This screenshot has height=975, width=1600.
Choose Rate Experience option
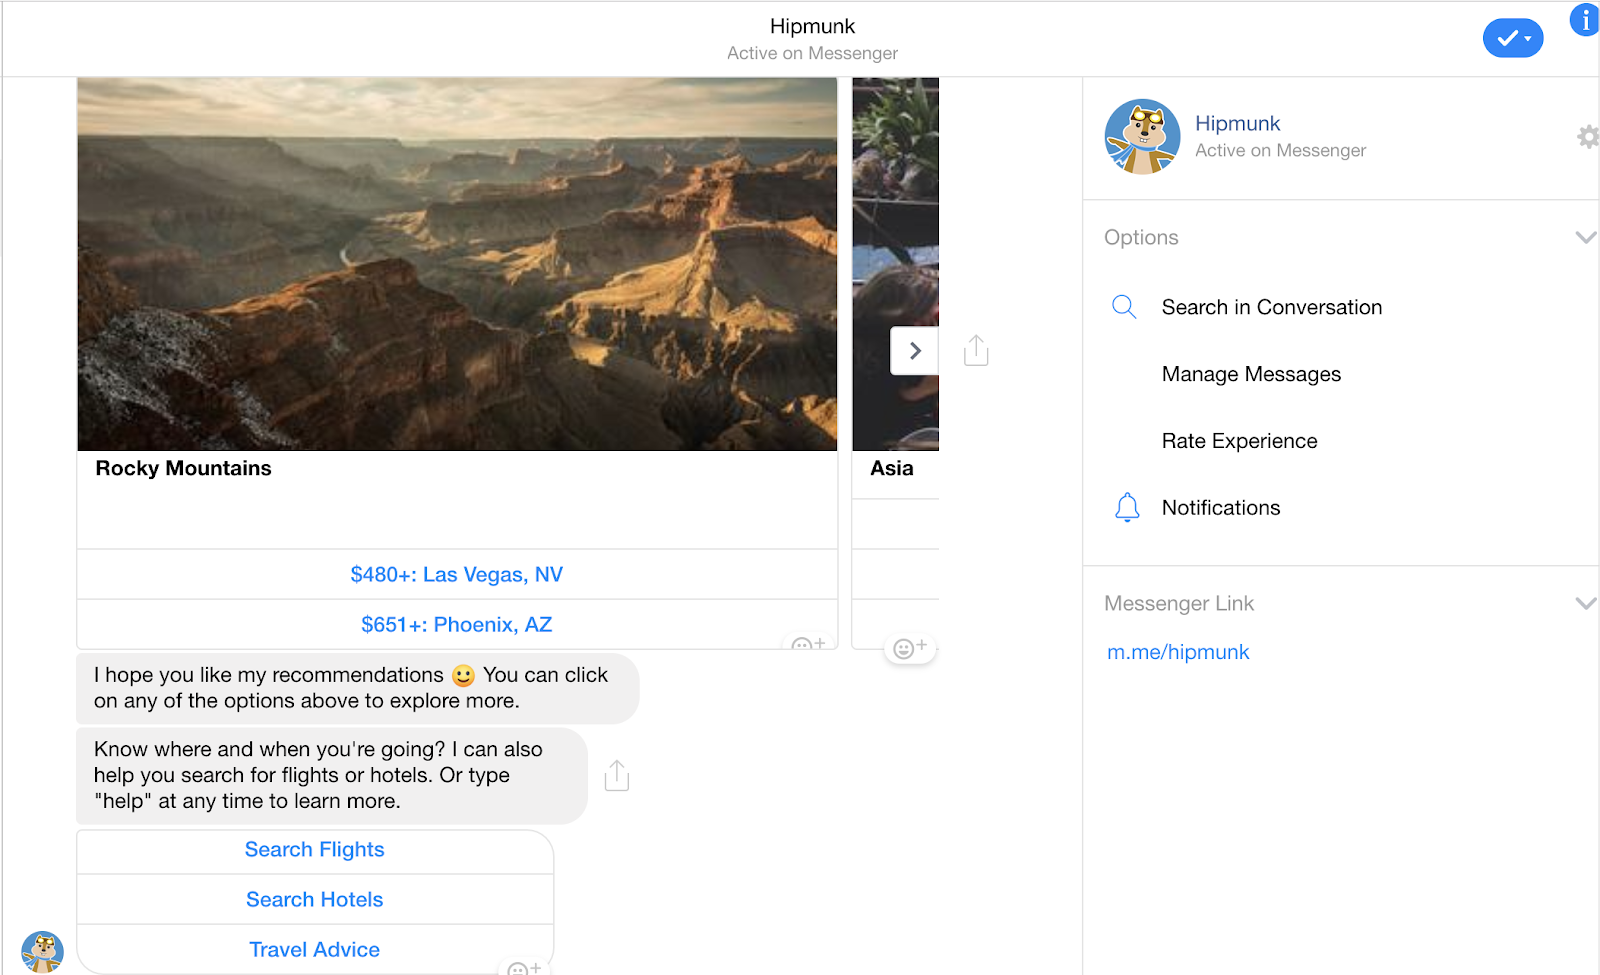1239,441
